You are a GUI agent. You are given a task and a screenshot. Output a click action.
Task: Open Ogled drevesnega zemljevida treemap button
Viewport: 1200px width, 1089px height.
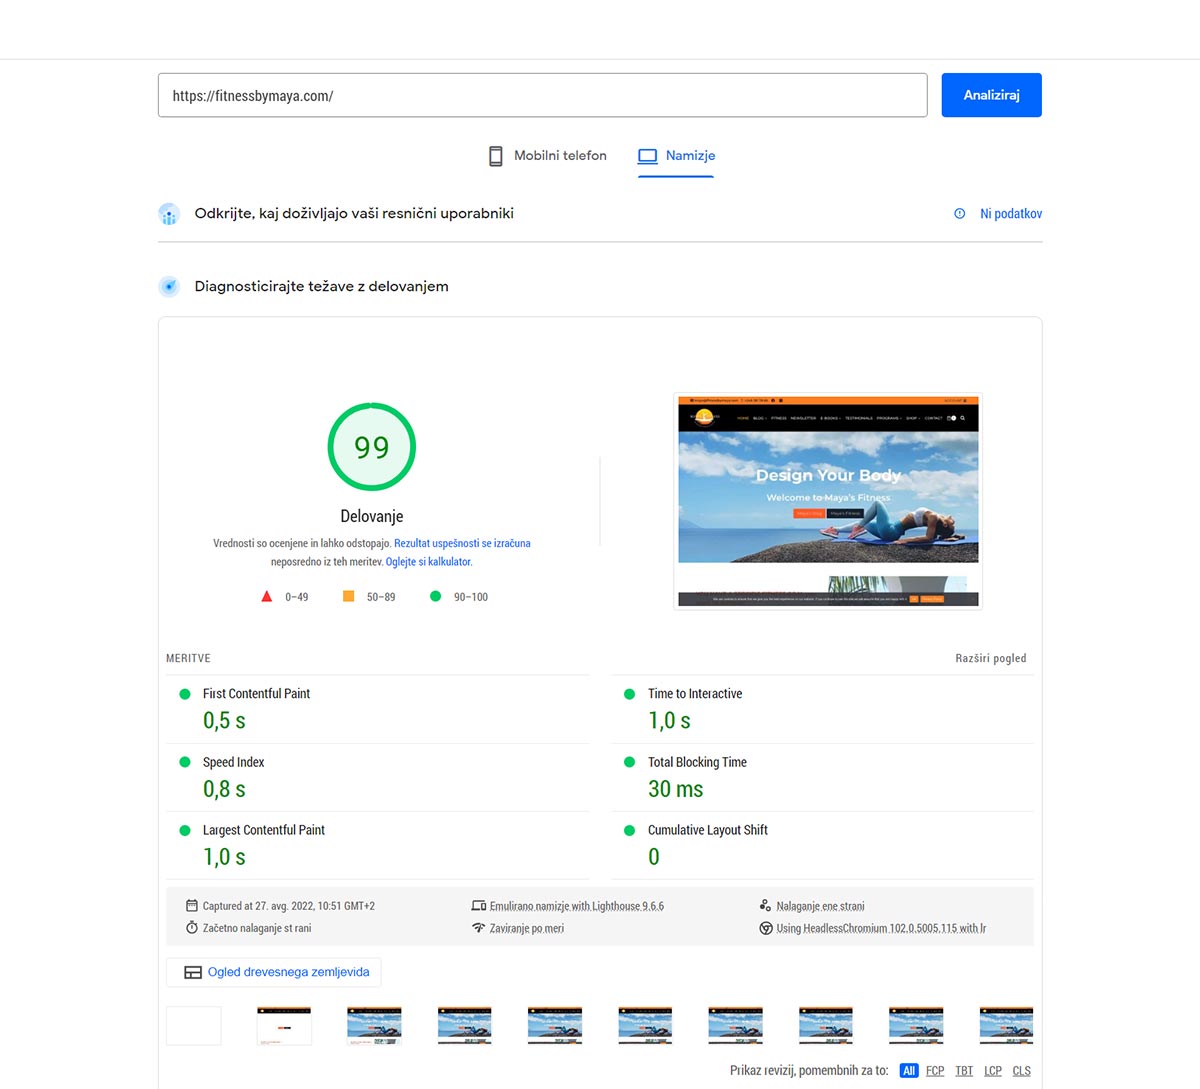[273, 972]
